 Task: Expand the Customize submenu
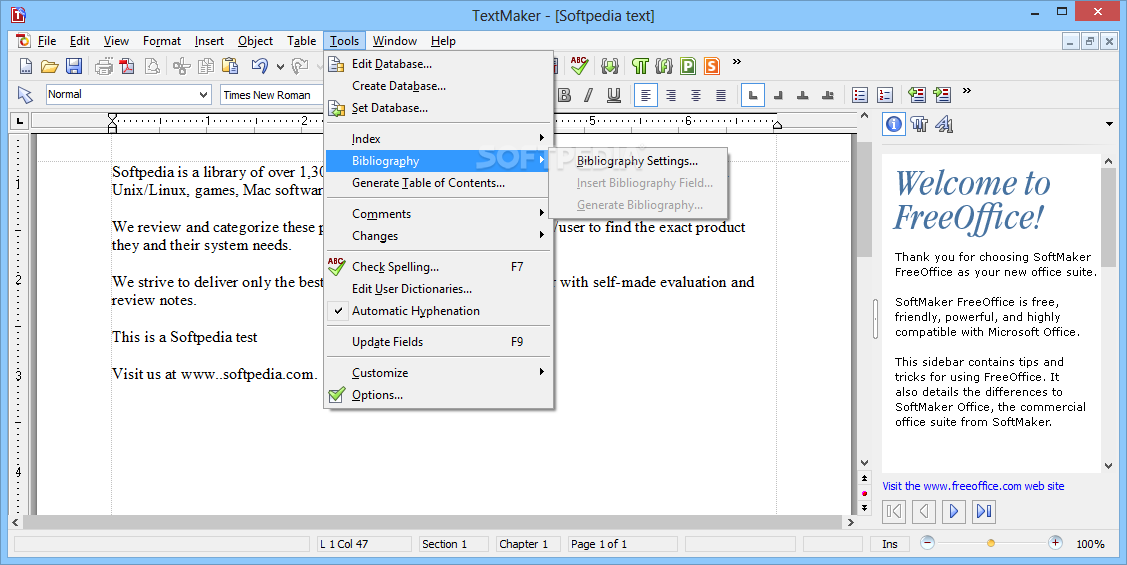(439, 372)
